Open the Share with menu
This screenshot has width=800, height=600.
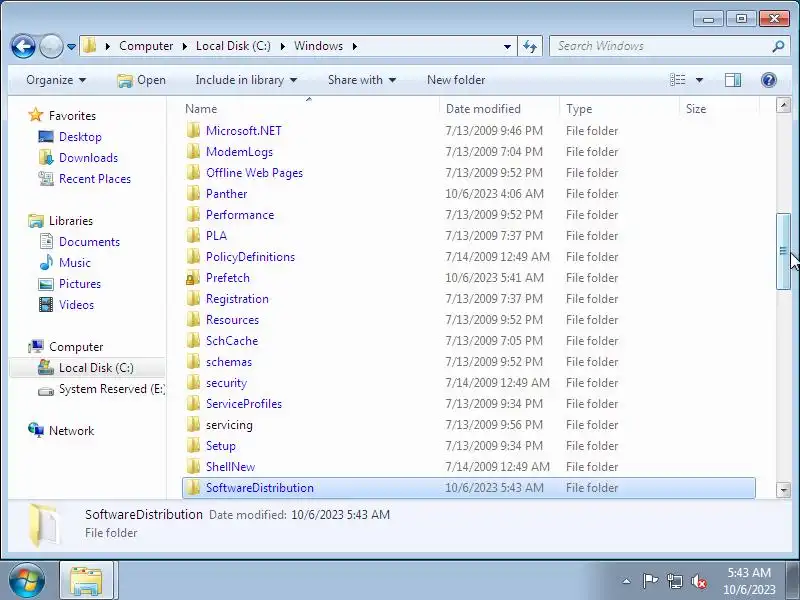[362, 80]
